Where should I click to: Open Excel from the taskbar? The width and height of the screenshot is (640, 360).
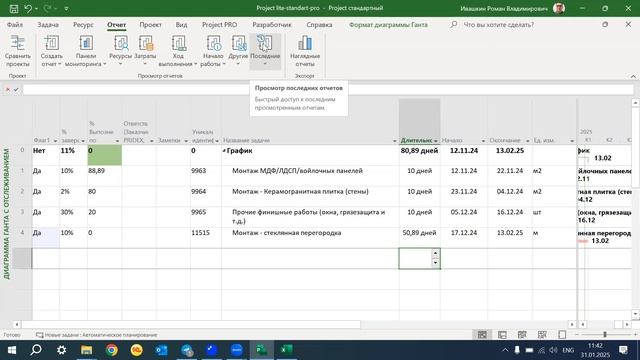tap(286, 350)
